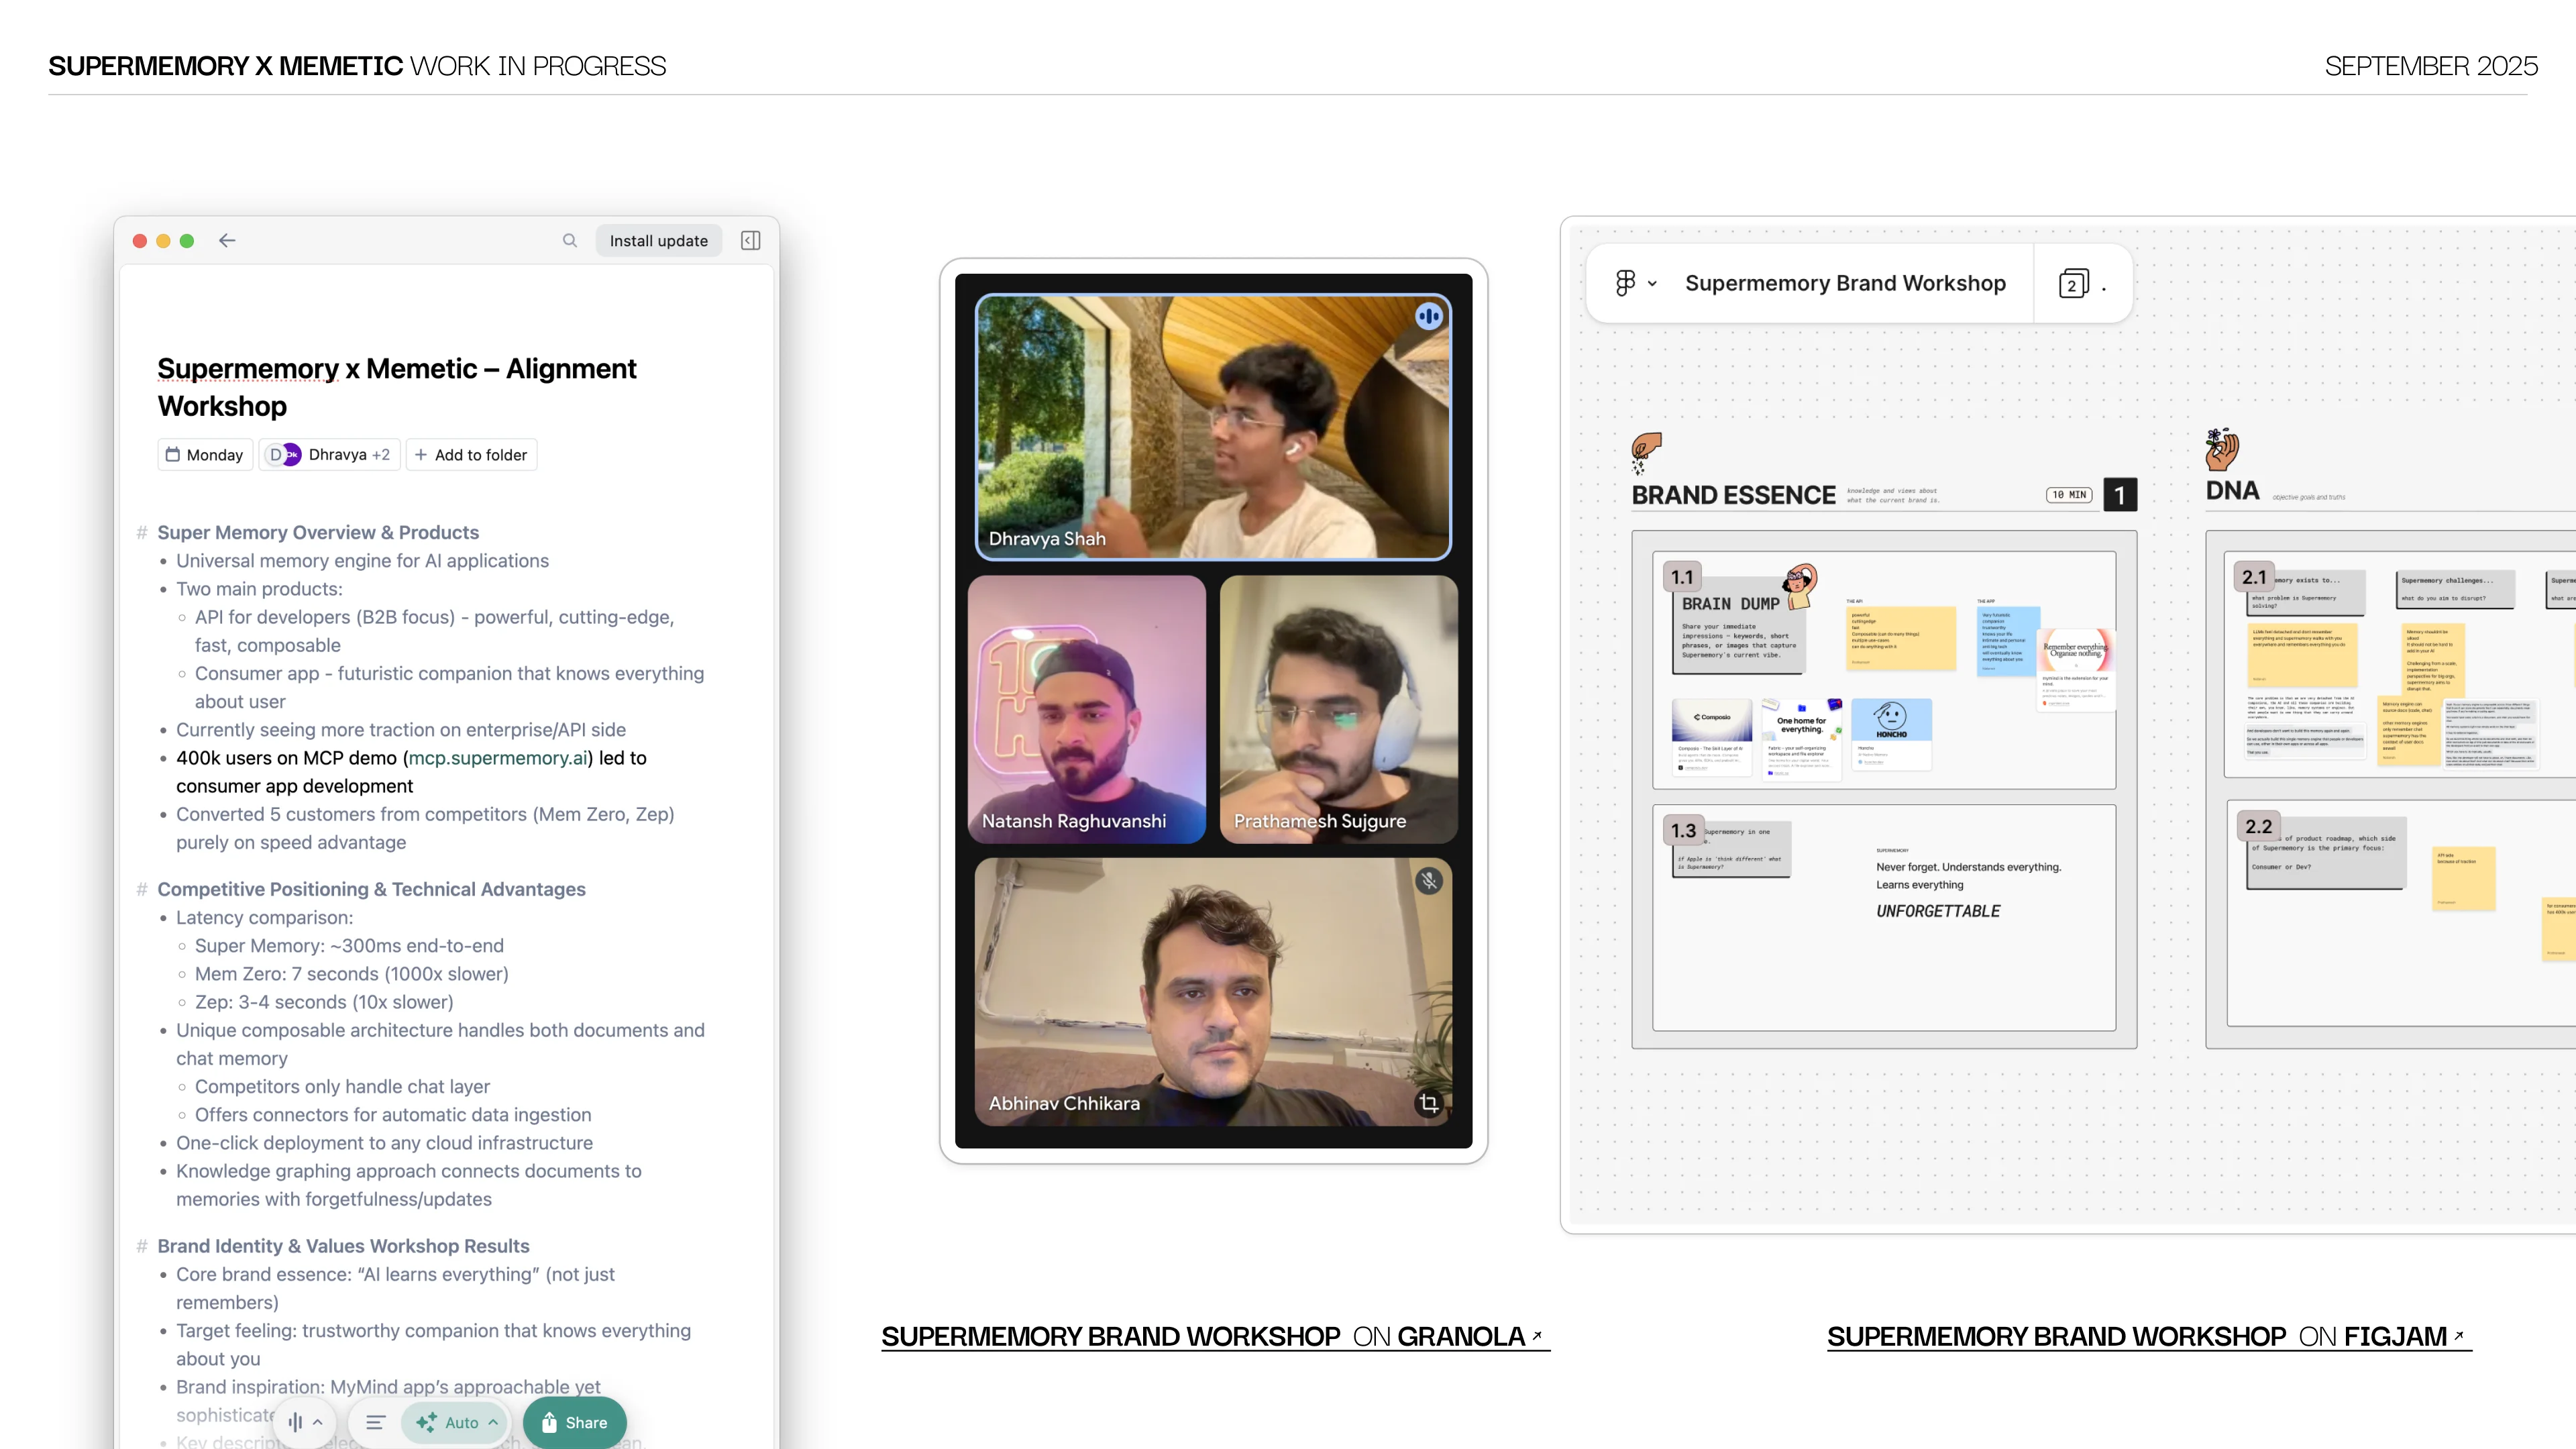Switch to raw notes lines view
The width and height of the screenshot is (2576, 1449).
[375, 1422]
